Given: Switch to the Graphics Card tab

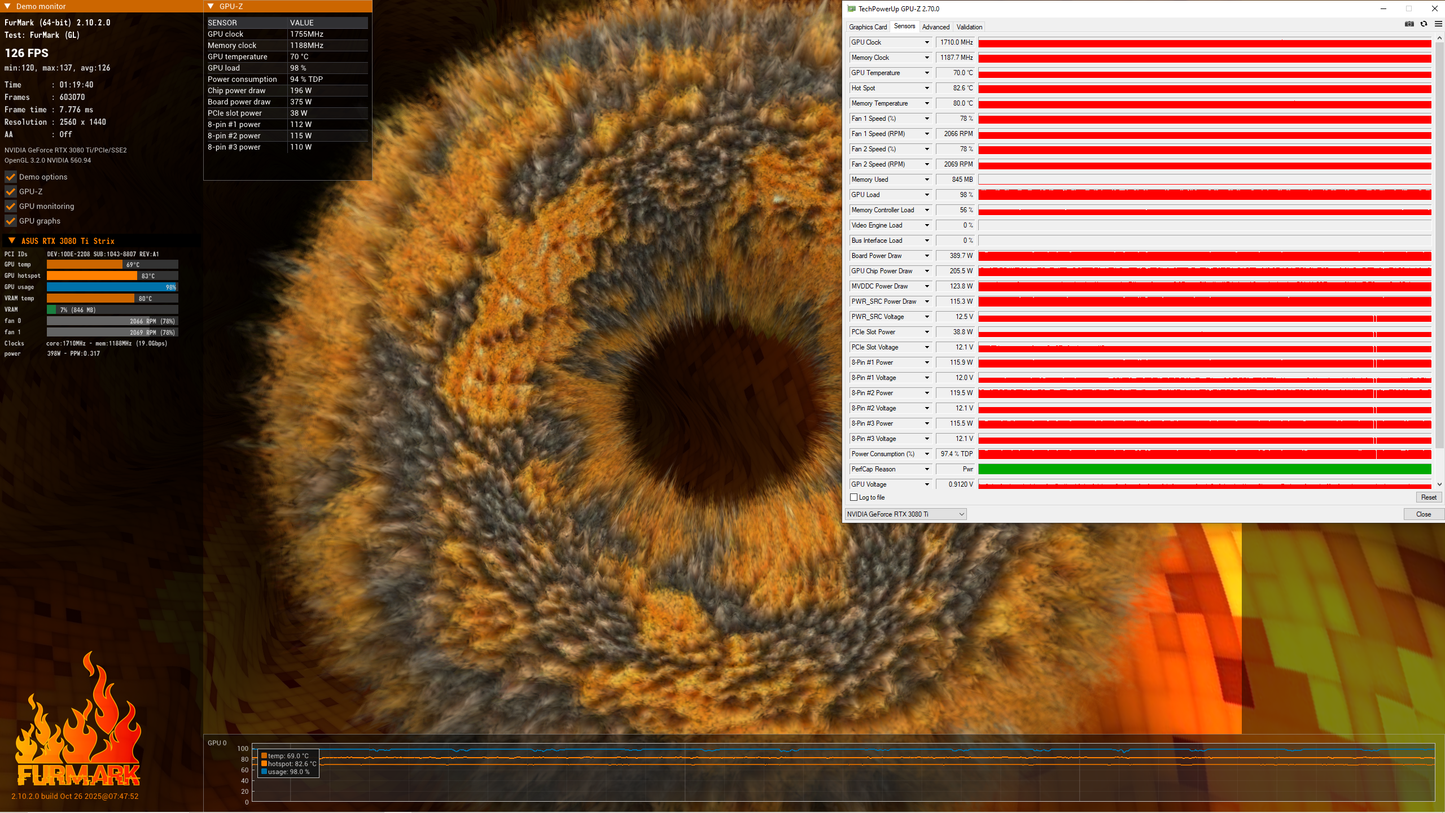Looking at the screenshot, I should 868,27.
